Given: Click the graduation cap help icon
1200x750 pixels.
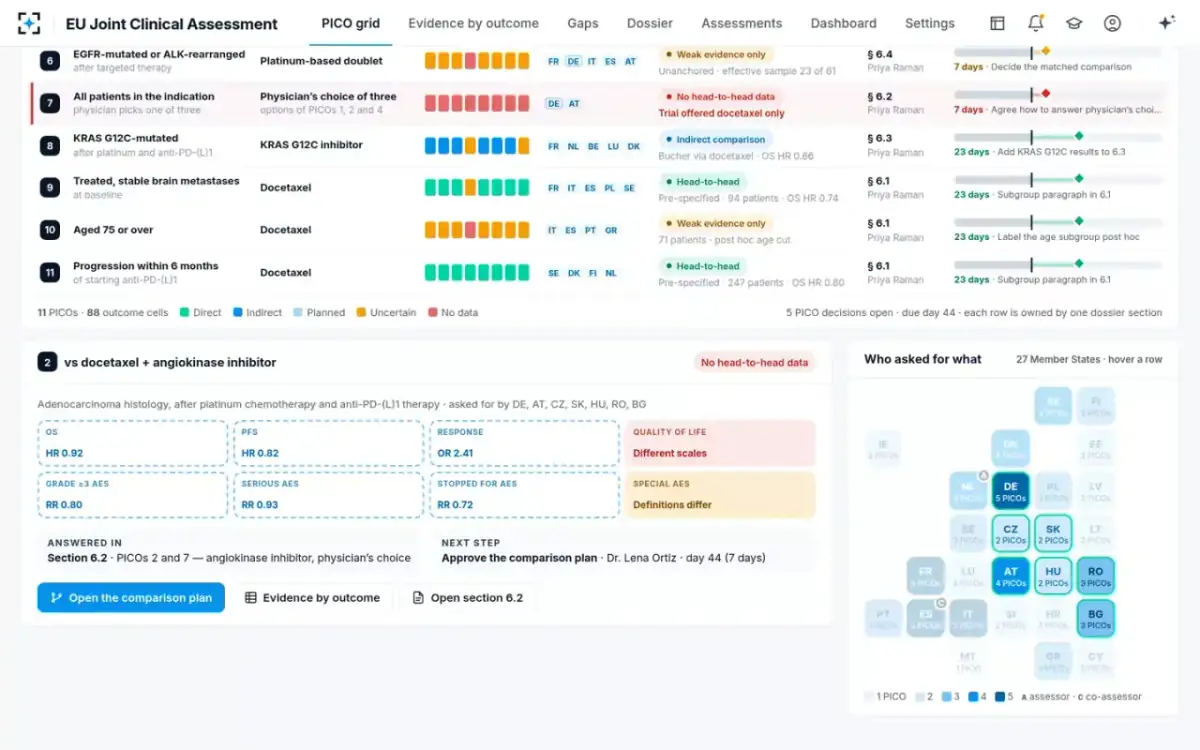Looking at the screenshot, I should point(1073,23).
